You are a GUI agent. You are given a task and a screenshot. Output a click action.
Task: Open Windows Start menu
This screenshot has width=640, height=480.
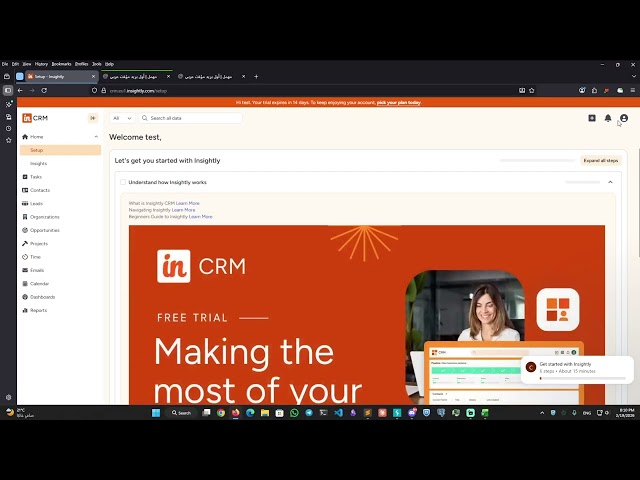(156, 413)
